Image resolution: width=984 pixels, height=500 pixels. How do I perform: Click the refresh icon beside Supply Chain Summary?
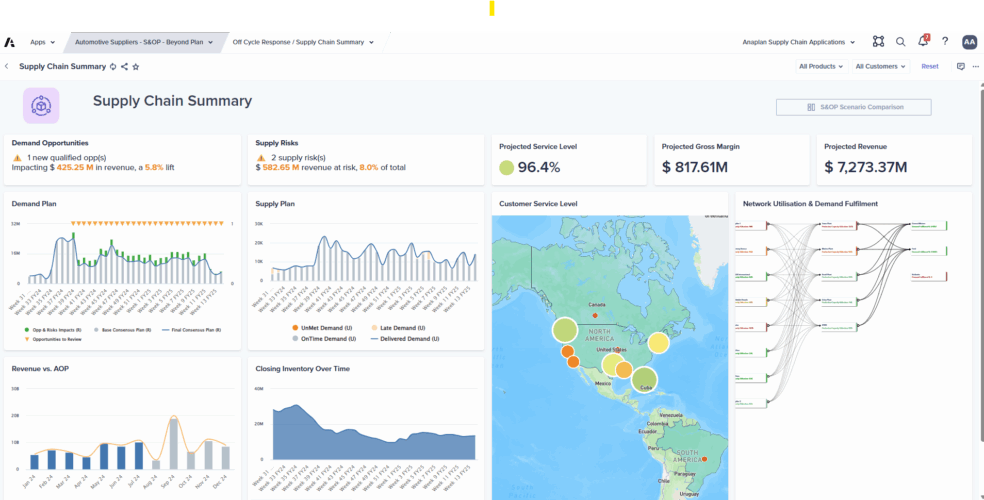tap(113, 66)
